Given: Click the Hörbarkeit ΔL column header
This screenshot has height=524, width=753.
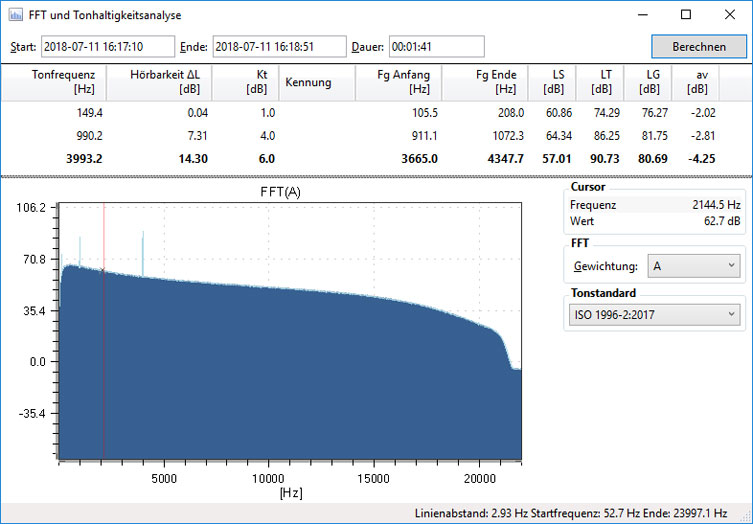Looking at the screenshot, I should (x=165, y=83).
